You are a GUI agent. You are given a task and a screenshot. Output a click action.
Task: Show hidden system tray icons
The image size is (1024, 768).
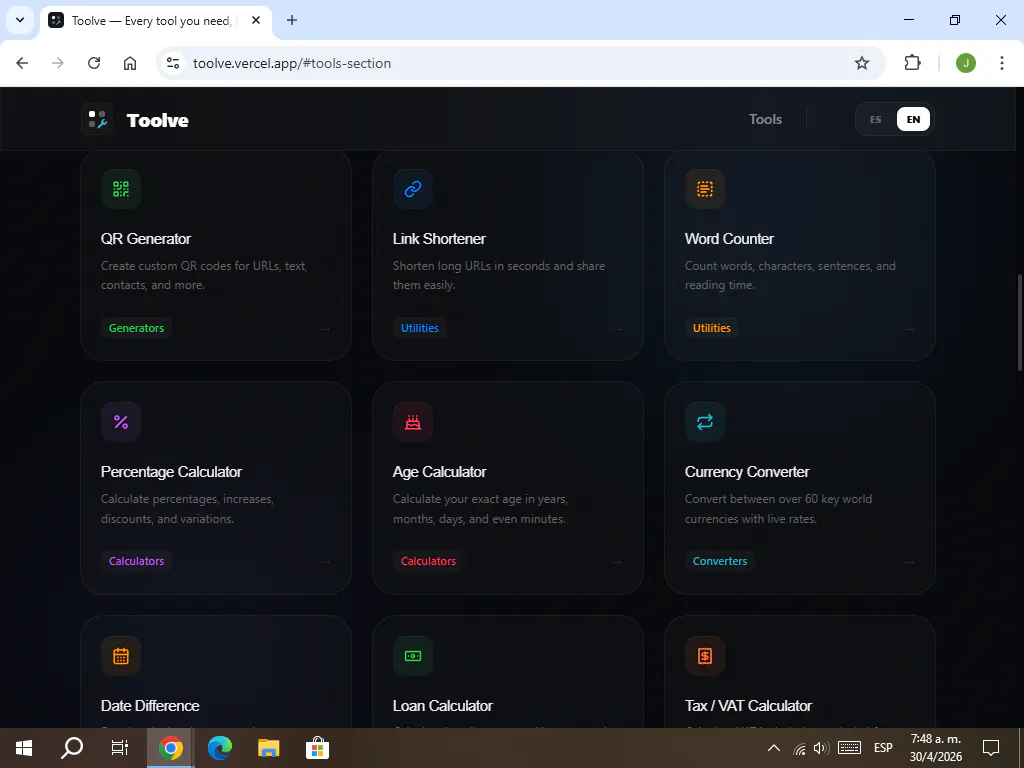tap(774, 748)
